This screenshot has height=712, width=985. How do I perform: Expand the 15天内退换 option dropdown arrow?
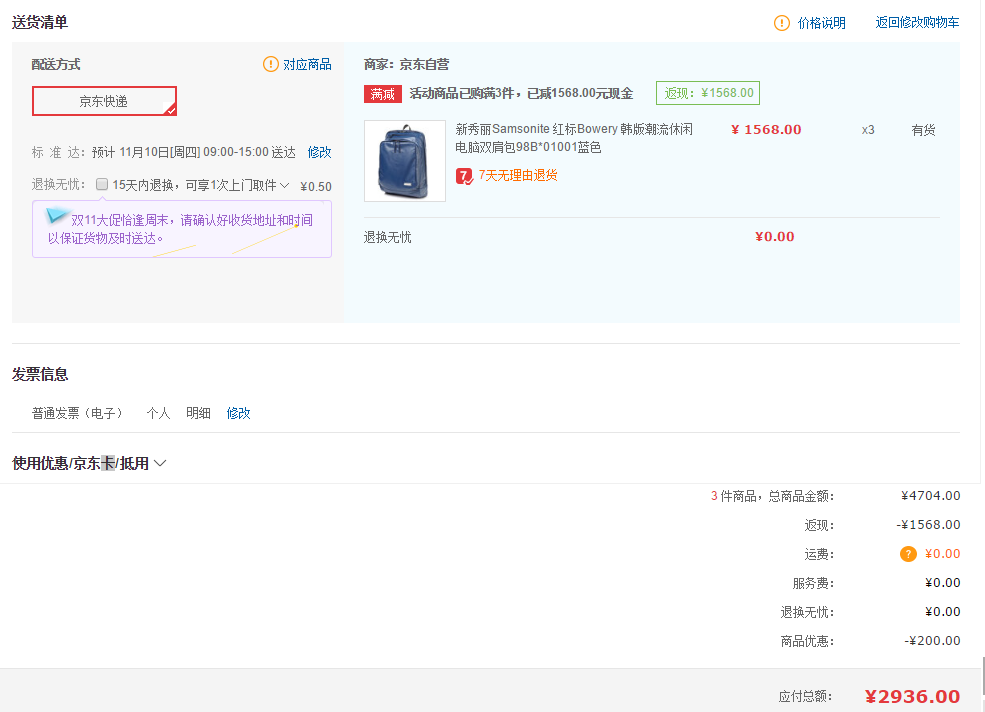285,185
